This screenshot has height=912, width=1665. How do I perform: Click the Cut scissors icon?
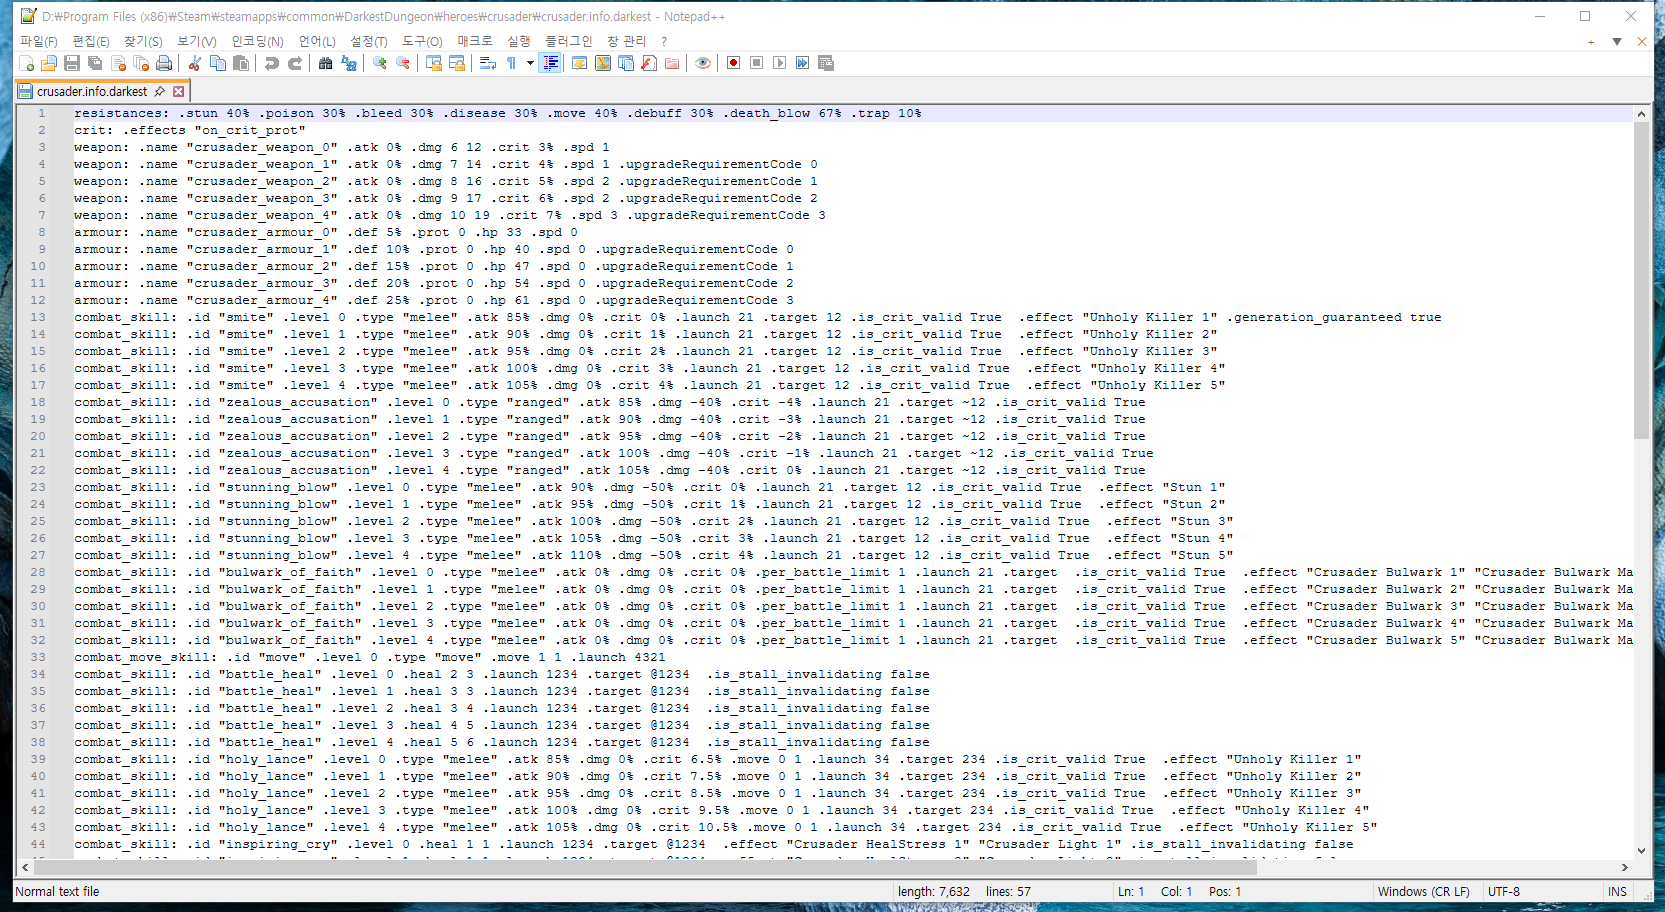[195, 63]
